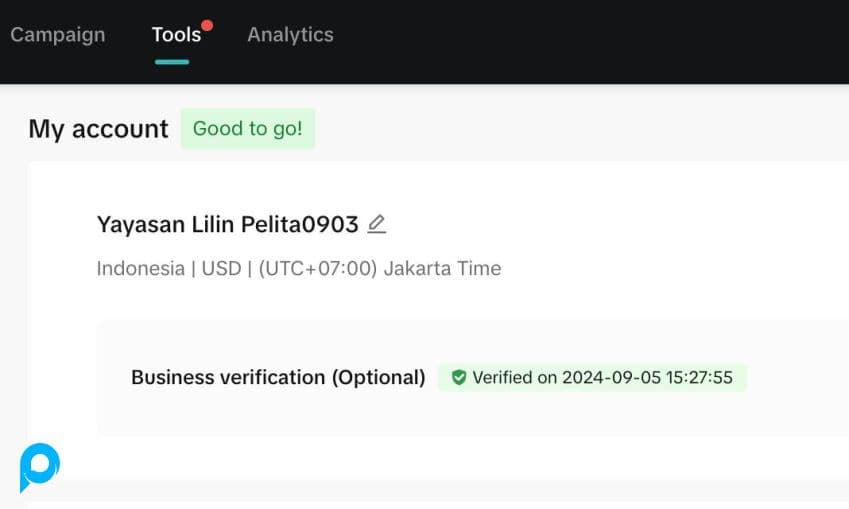Open the Campaign tab
The height and width of the screenshot is (509, 849).
(x=57, y=35)
